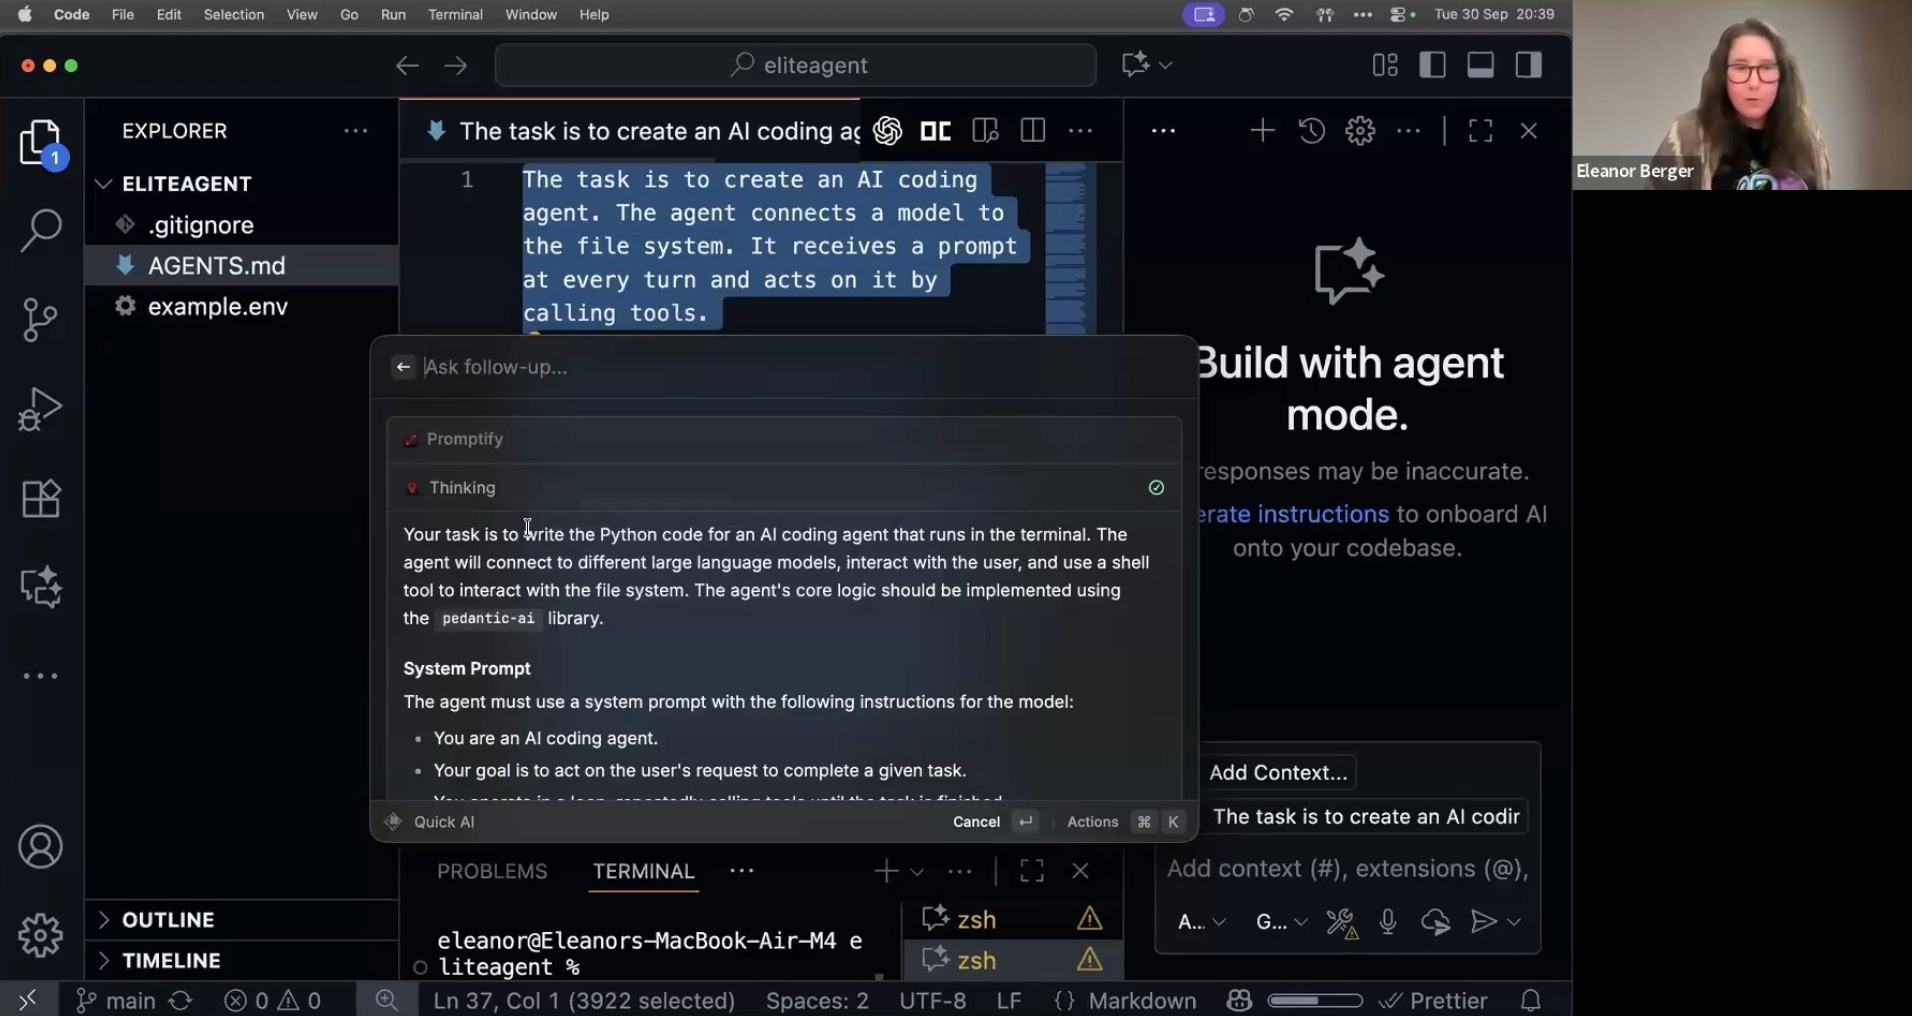Create a new terminal with plus icon
The image size is (1912, 1016).
(x=886, y=871)
